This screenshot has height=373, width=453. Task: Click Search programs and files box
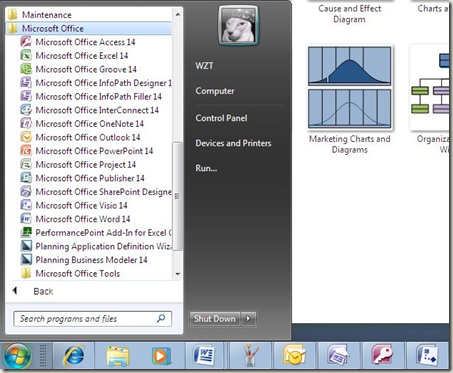(x=93, y=319)
